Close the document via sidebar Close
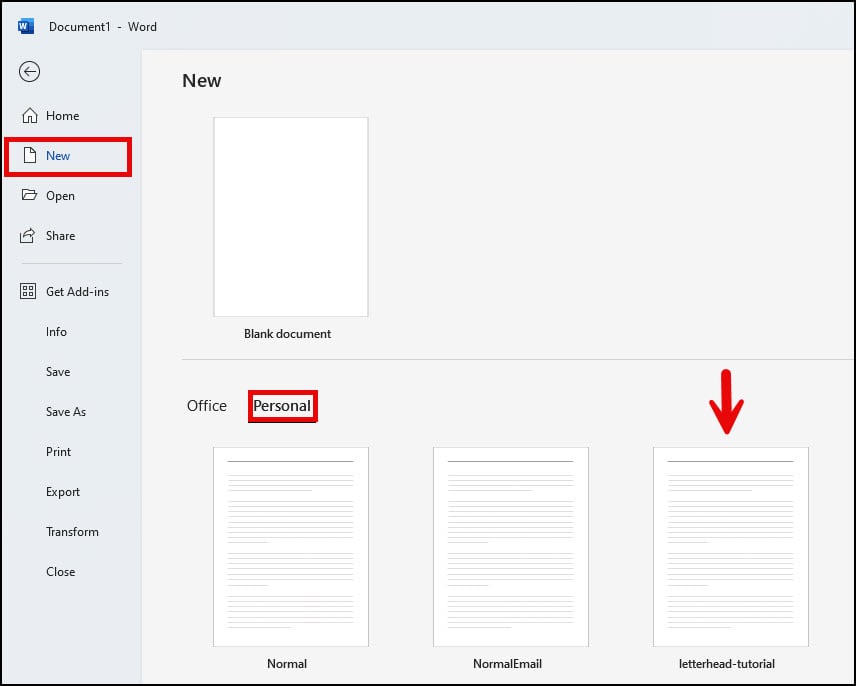856x686 pixels. coord(60,572)
